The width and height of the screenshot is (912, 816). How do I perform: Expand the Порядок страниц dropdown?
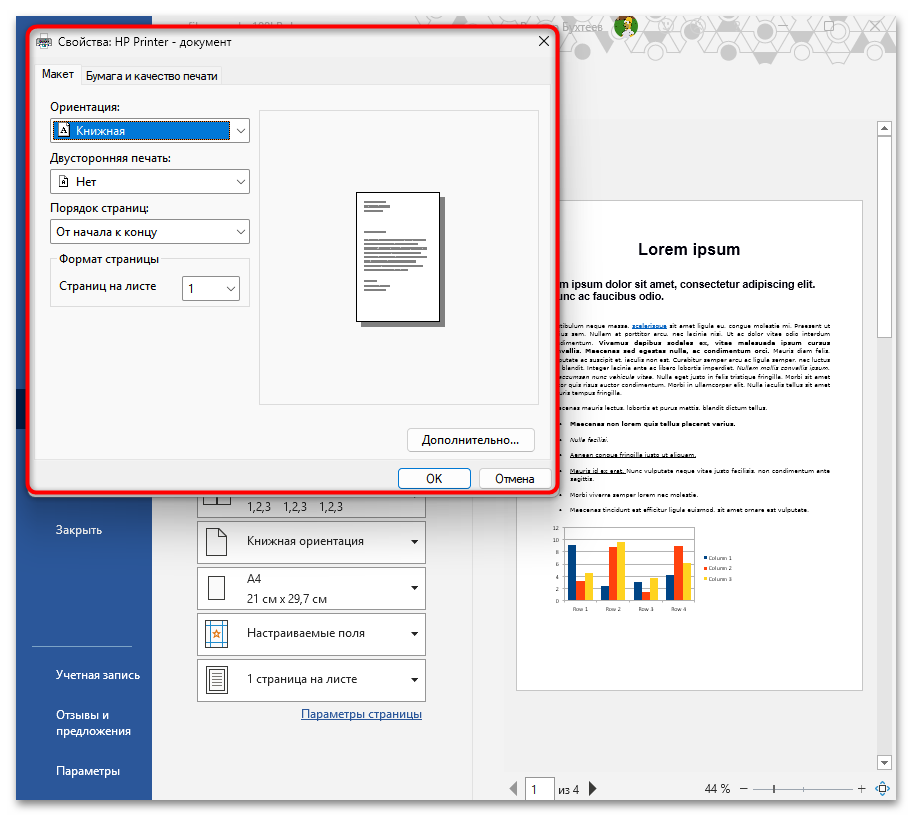[149, 231]
